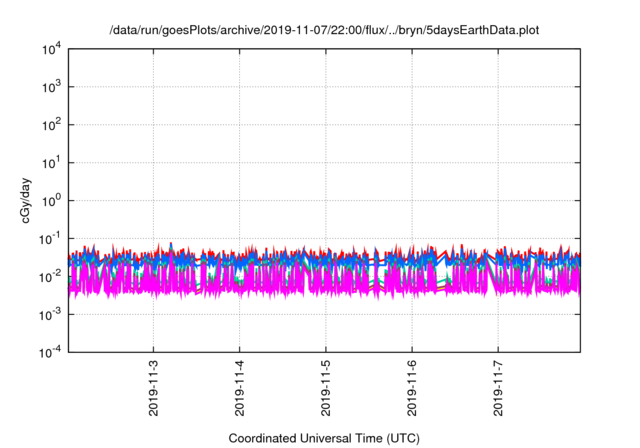
Task: Click the cGy/day axis title
Action: point(26,200)
